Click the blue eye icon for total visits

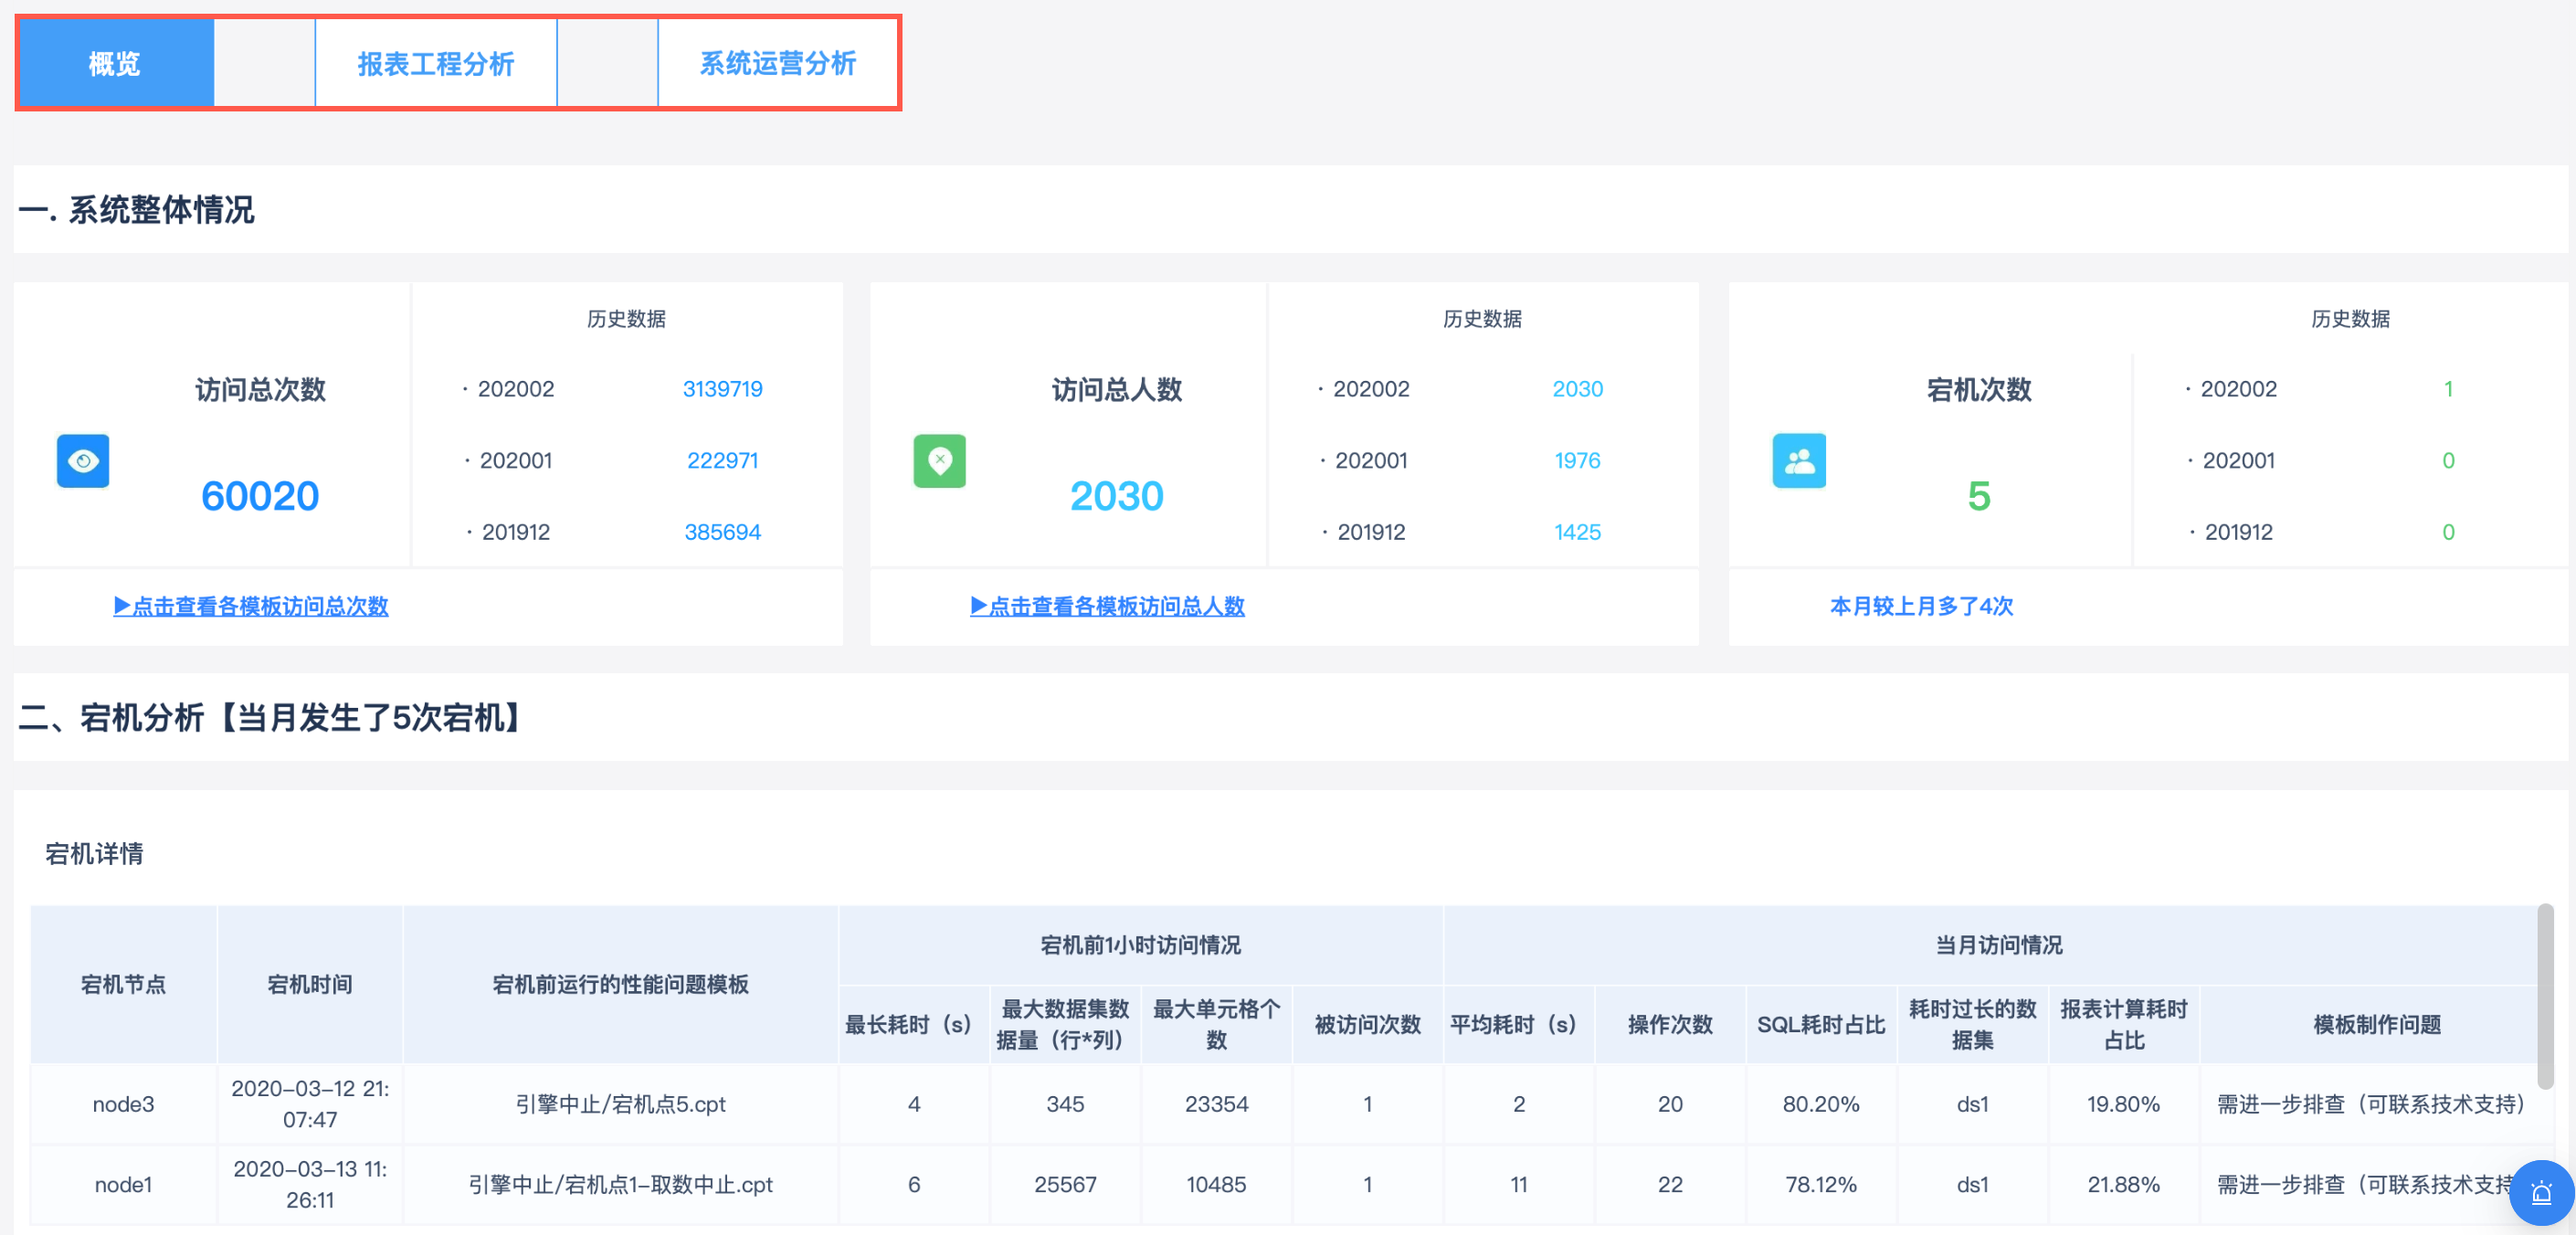(x=83, y=461)
